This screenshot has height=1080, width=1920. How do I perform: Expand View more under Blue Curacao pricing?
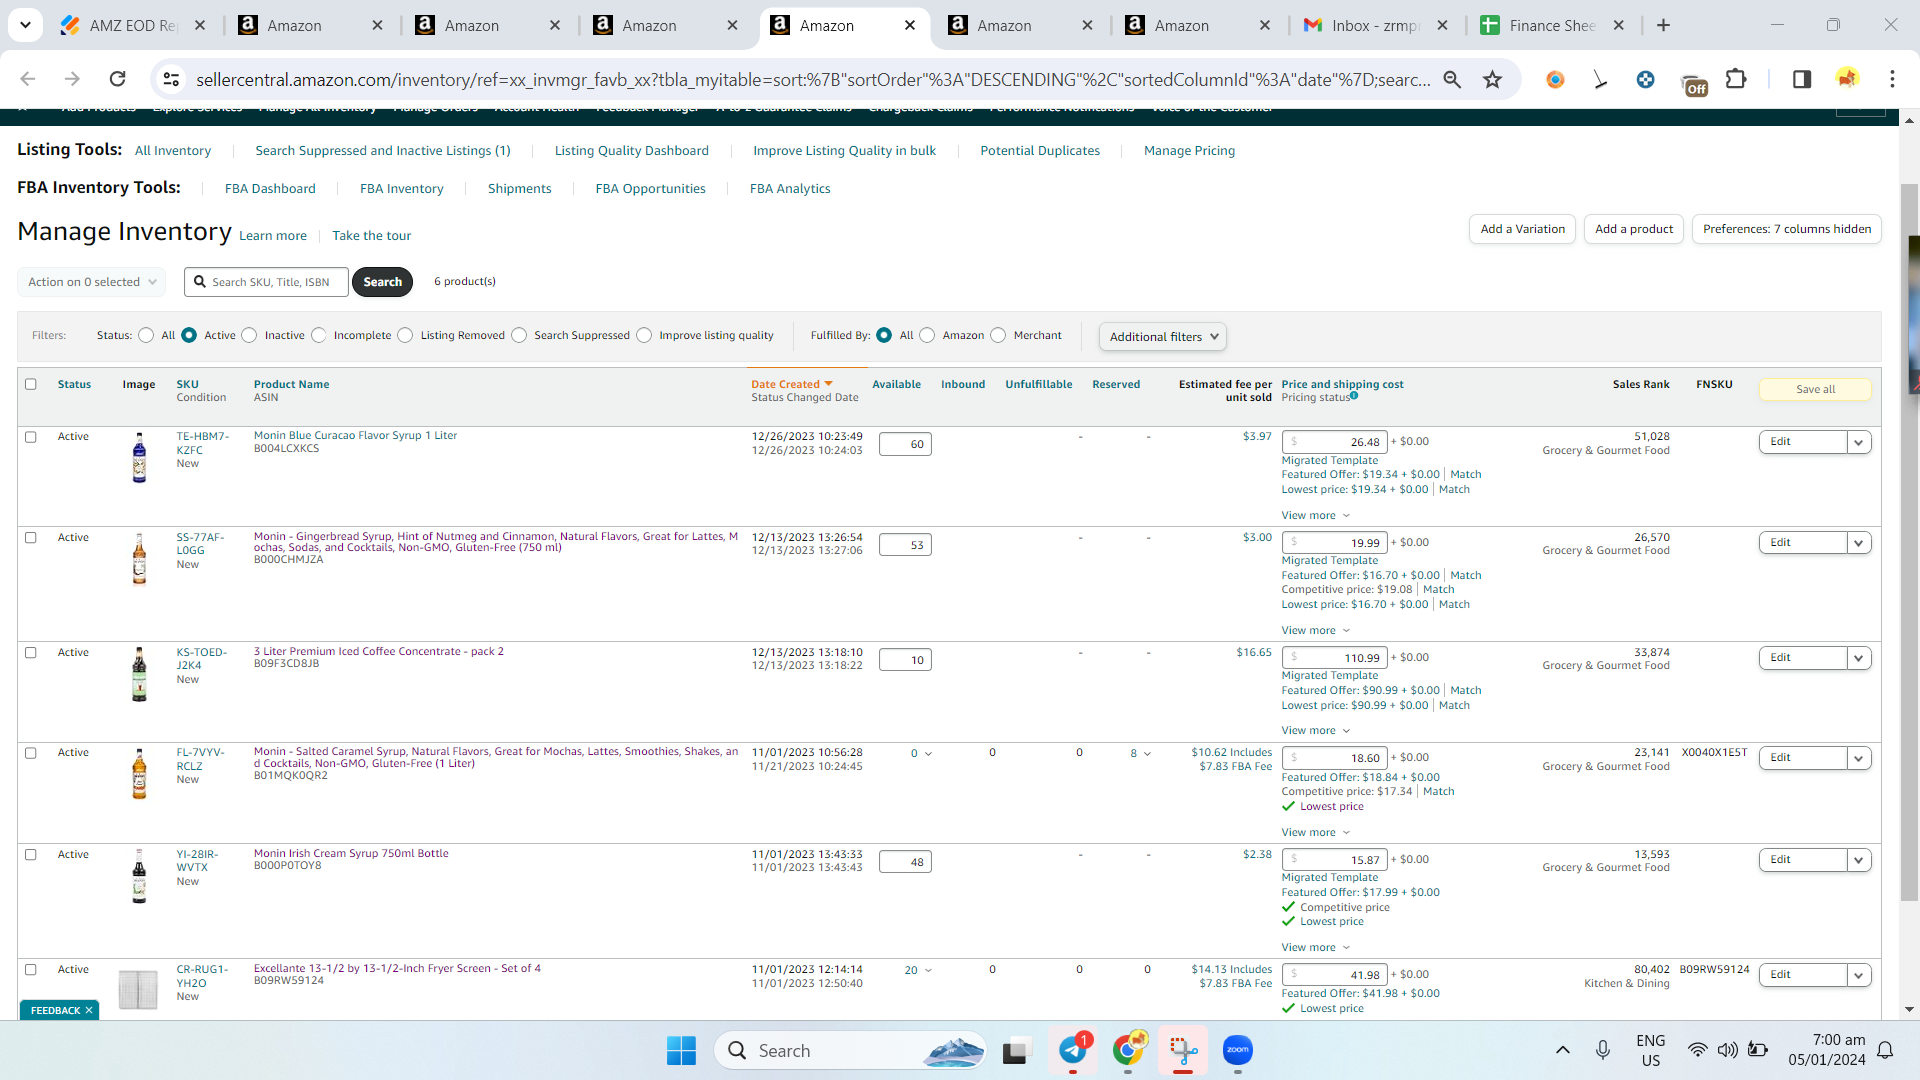[x=1316, y=516]
